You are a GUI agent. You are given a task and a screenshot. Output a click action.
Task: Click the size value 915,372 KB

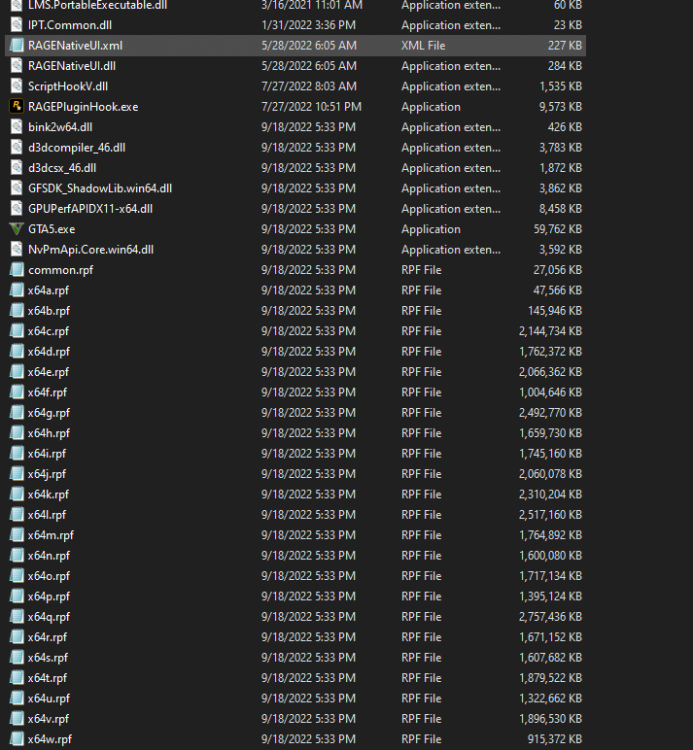pos(555,739)
